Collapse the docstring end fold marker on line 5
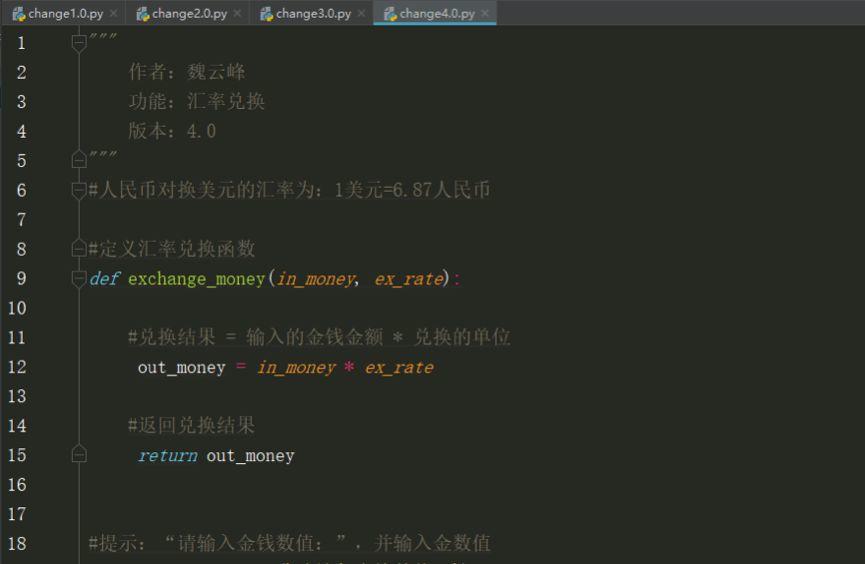The image size is (865, 564). click(79, 159)
